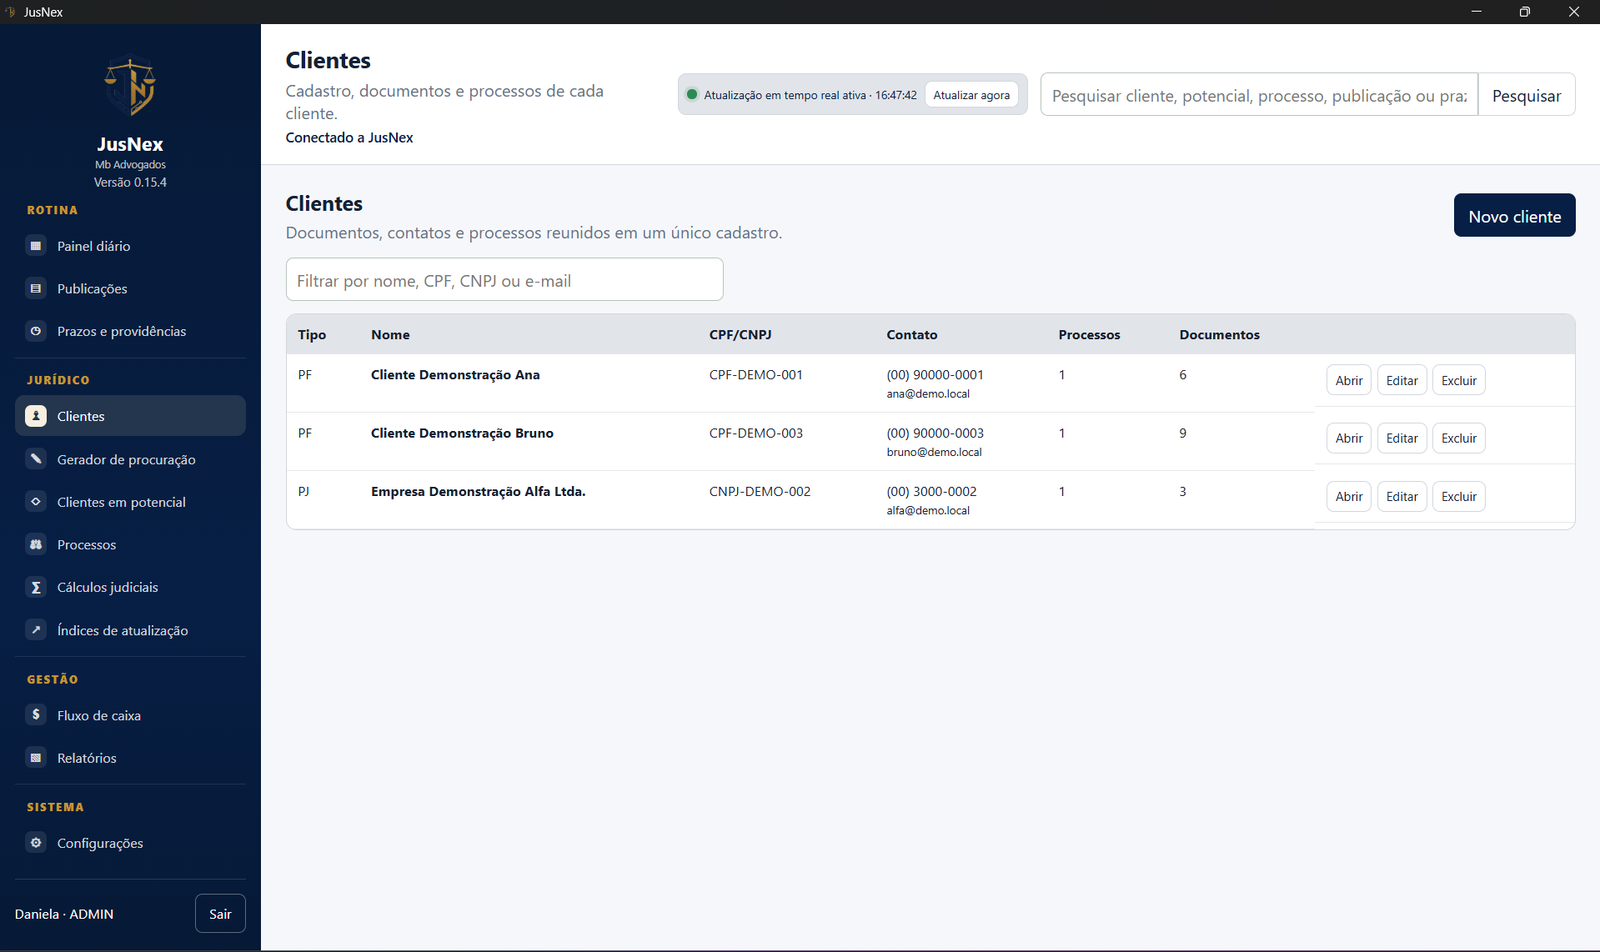Click the Versão 0.15.4 text
This screenshot has height=952, width=1600.
click(x=130, y=182)
